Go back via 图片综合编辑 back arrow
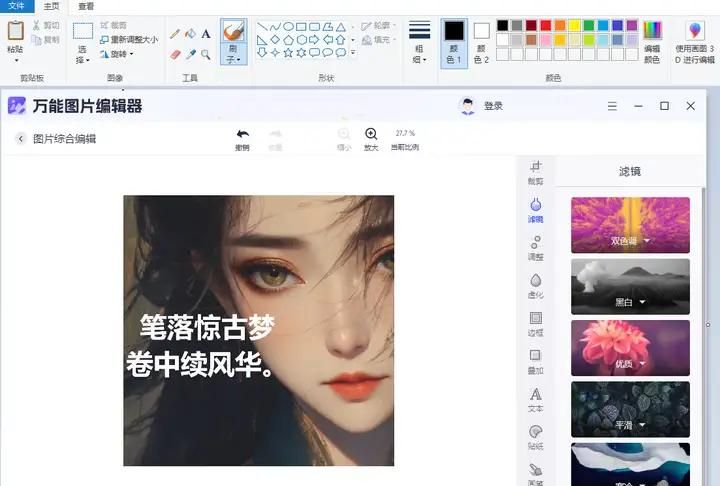Viewport: 720px width, 486px height. (x=21, y=139)
